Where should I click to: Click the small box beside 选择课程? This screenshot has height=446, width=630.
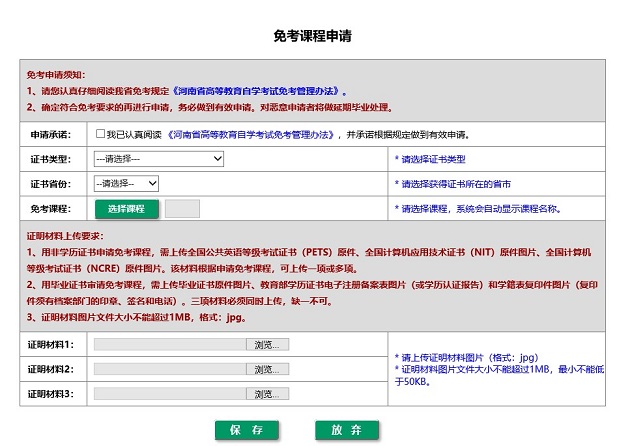[x=182, y=209]
